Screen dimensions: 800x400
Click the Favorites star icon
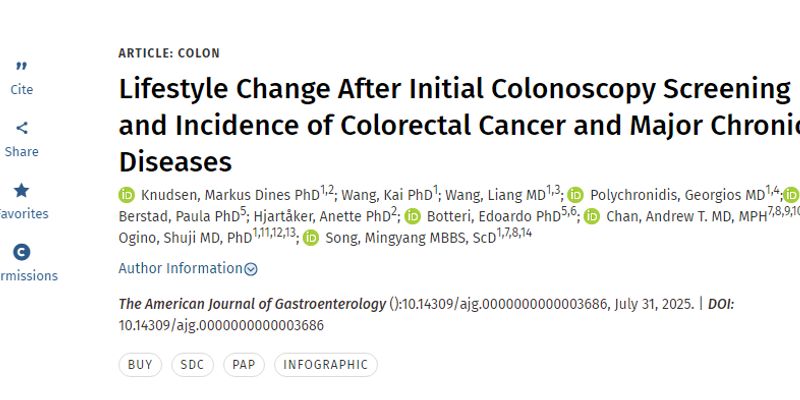(x=21, y=190)
